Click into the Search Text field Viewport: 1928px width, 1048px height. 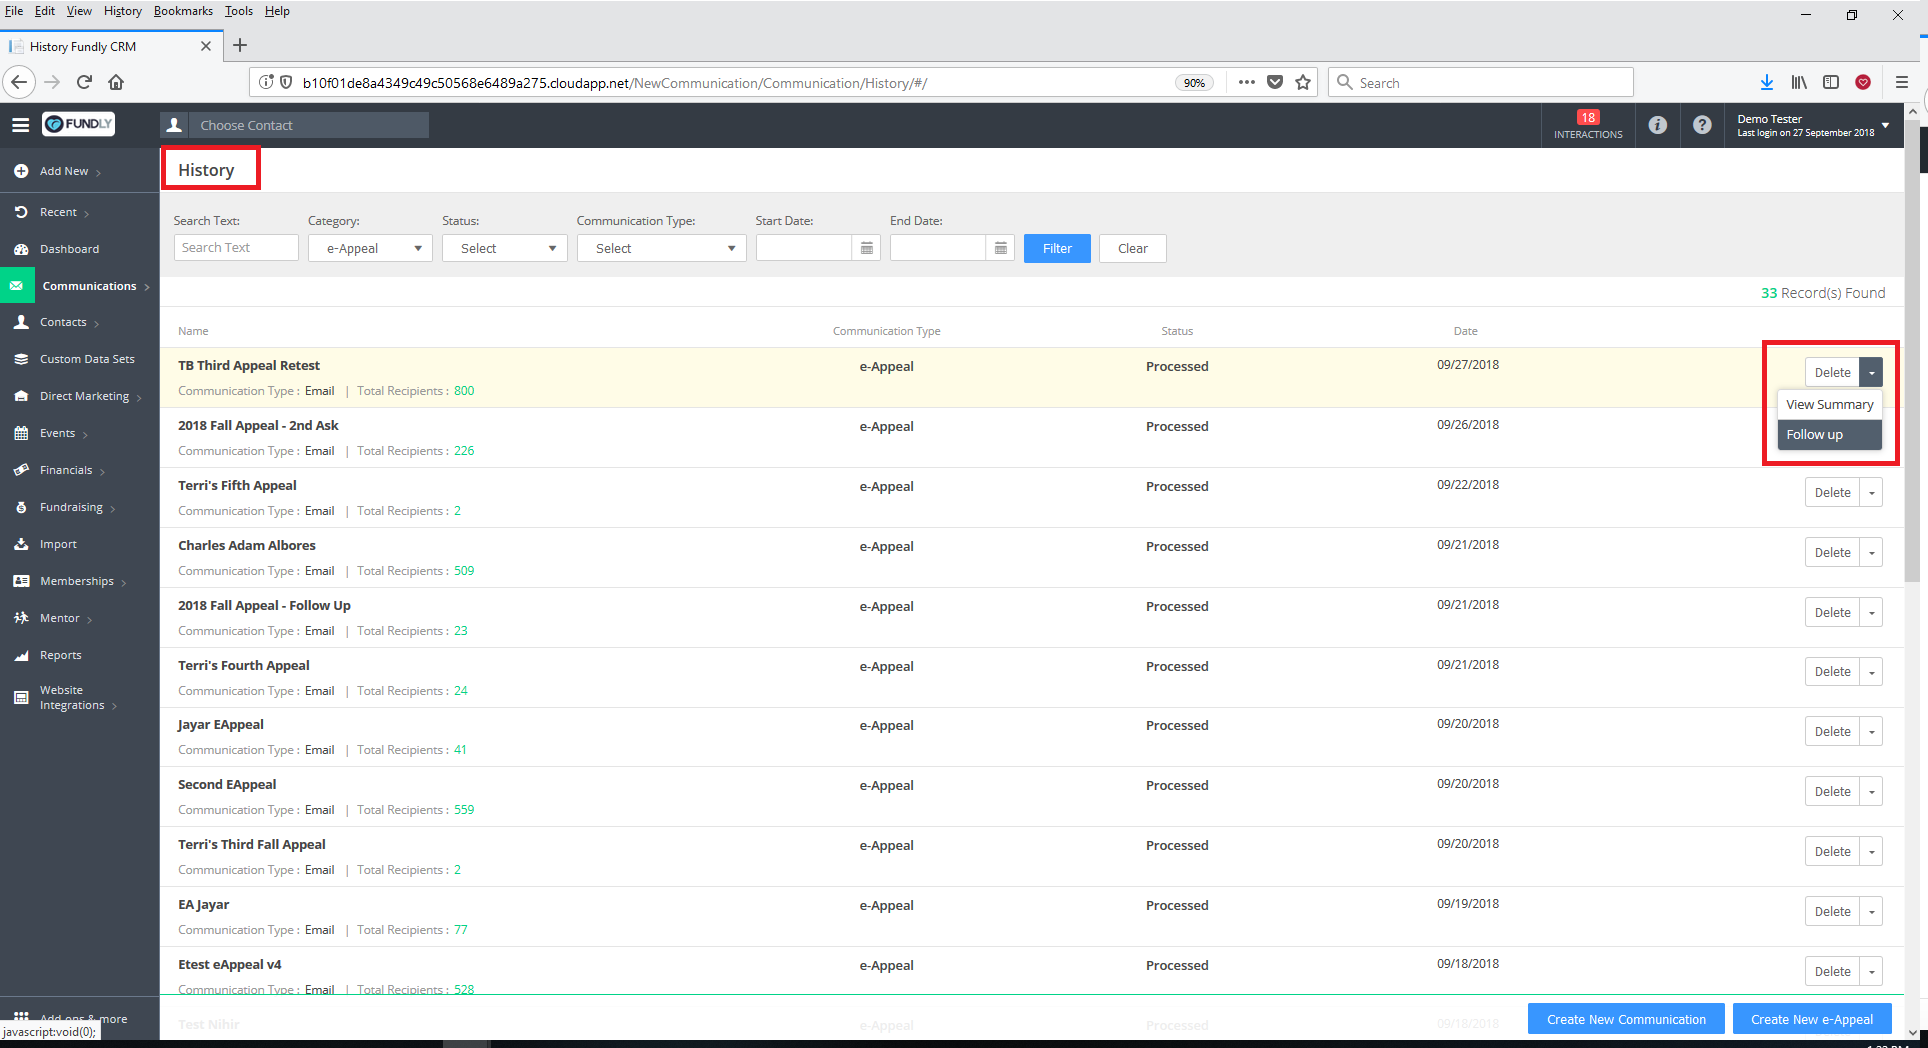coord(236,248)
